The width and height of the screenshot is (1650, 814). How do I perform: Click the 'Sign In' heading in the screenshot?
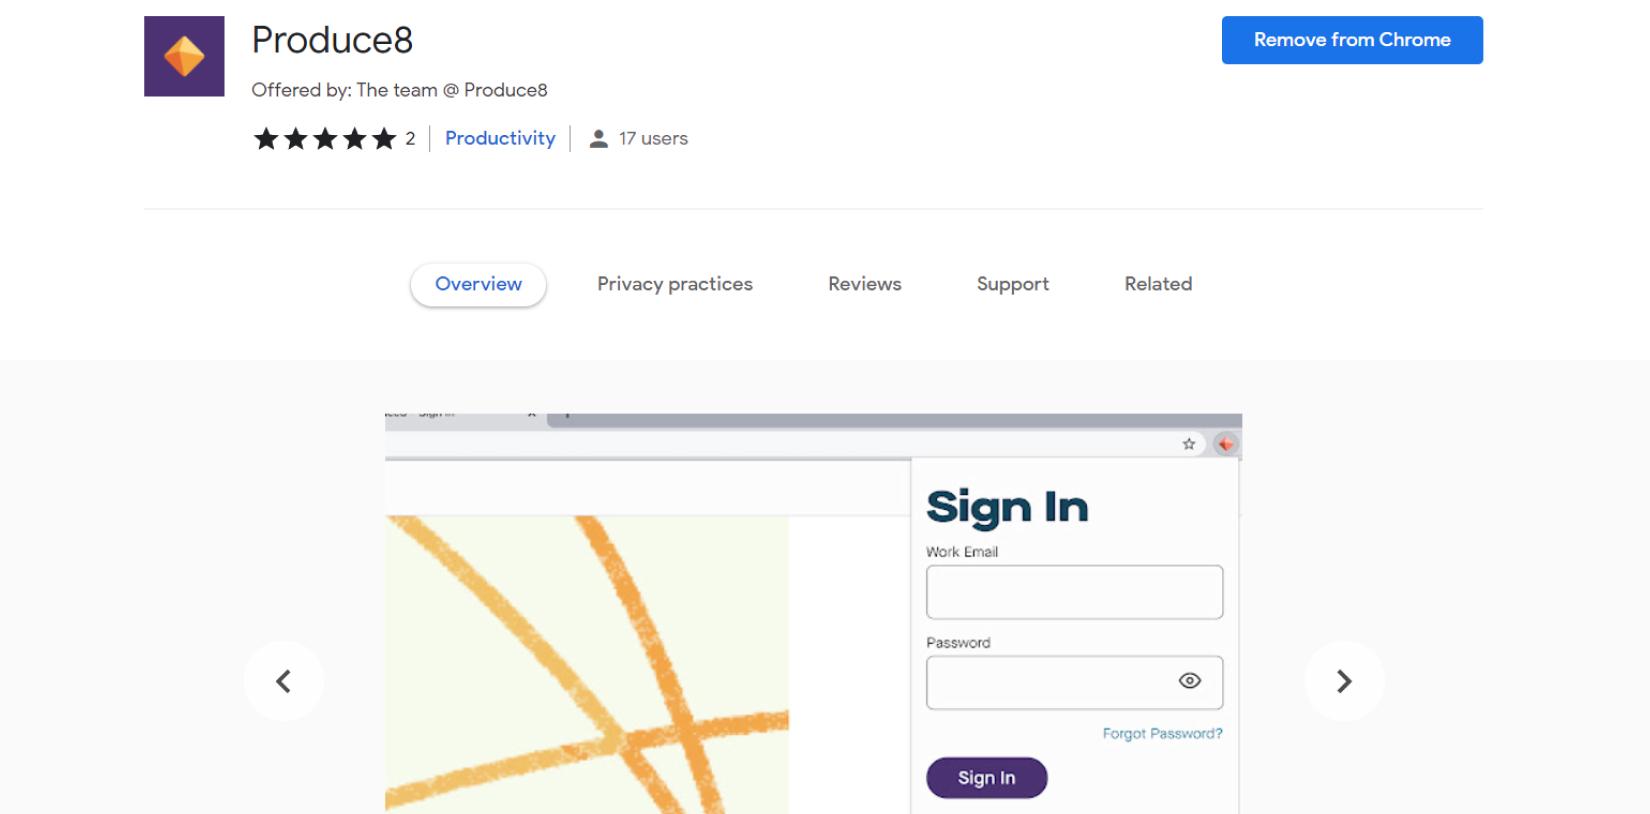pyautogui.click(x=1007, y=508)
